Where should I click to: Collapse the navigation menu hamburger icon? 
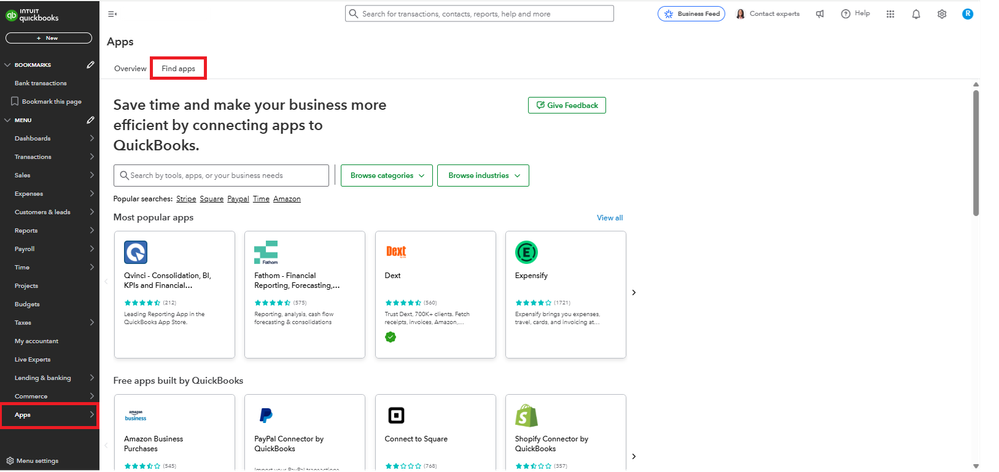[x=113, y=14]
